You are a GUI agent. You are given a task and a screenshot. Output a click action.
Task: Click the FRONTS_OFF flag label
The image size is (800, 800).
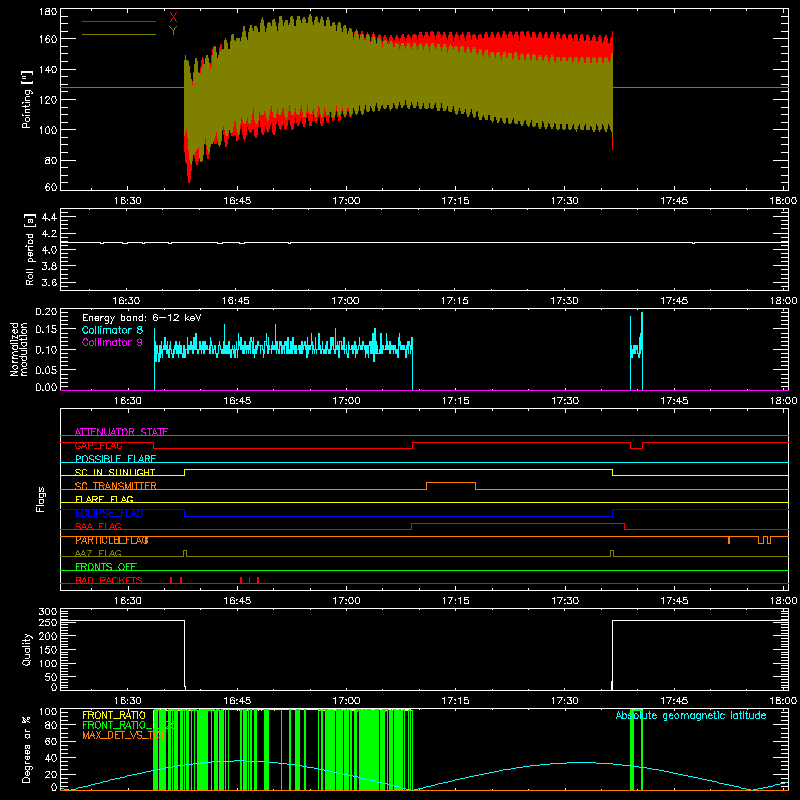point(106,567)
